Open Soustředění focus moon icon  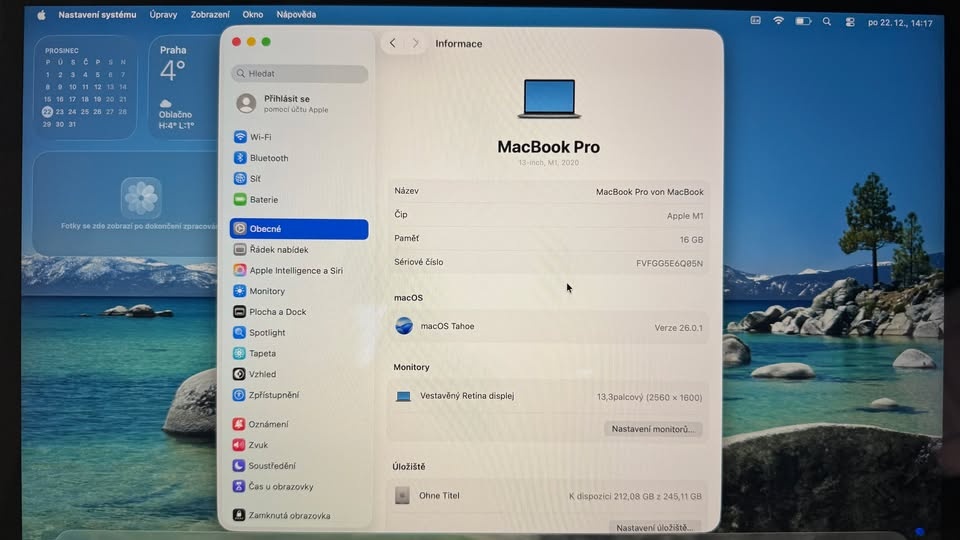click(x=239, y=465)
